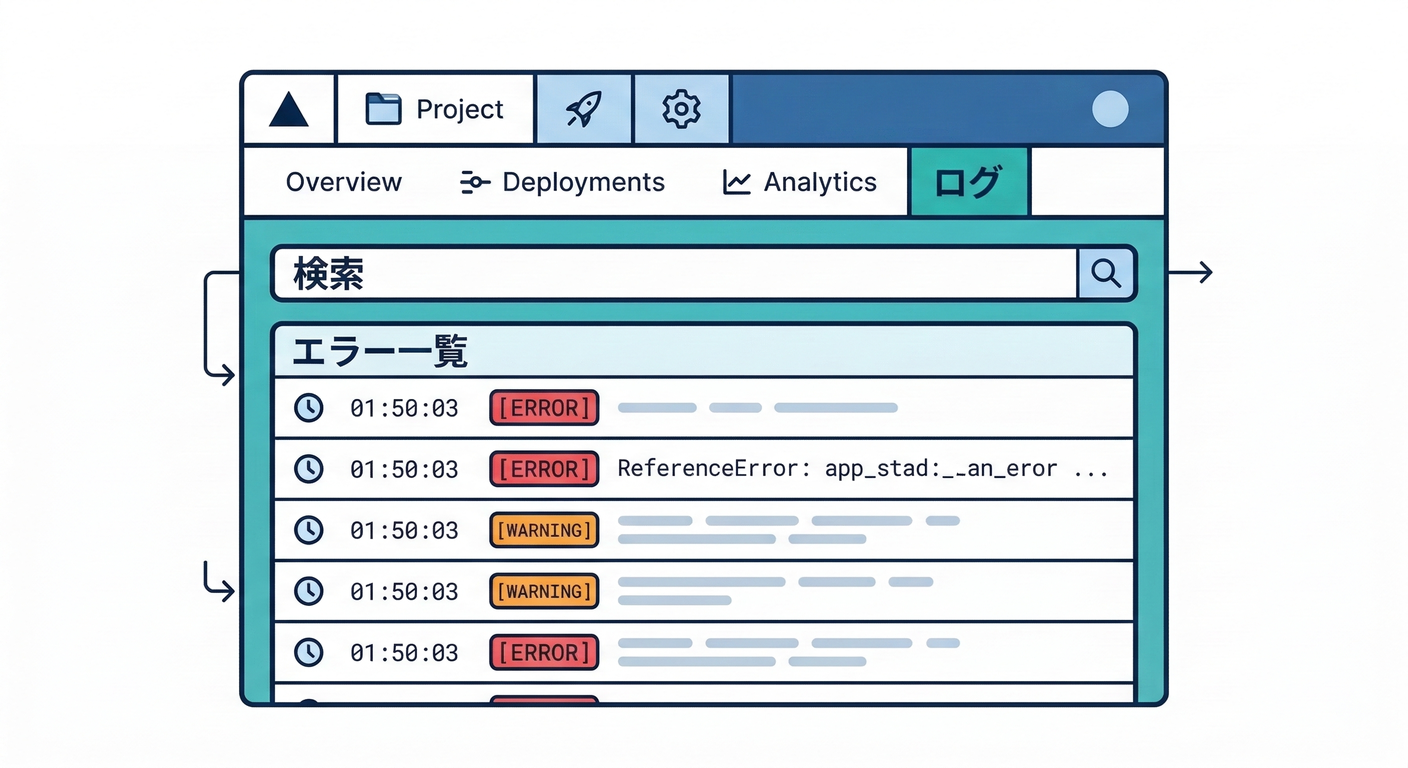Click the triangle logo icon
Image resolution: width=1408 pixels, height=768 pixels.
pos(287,109)
